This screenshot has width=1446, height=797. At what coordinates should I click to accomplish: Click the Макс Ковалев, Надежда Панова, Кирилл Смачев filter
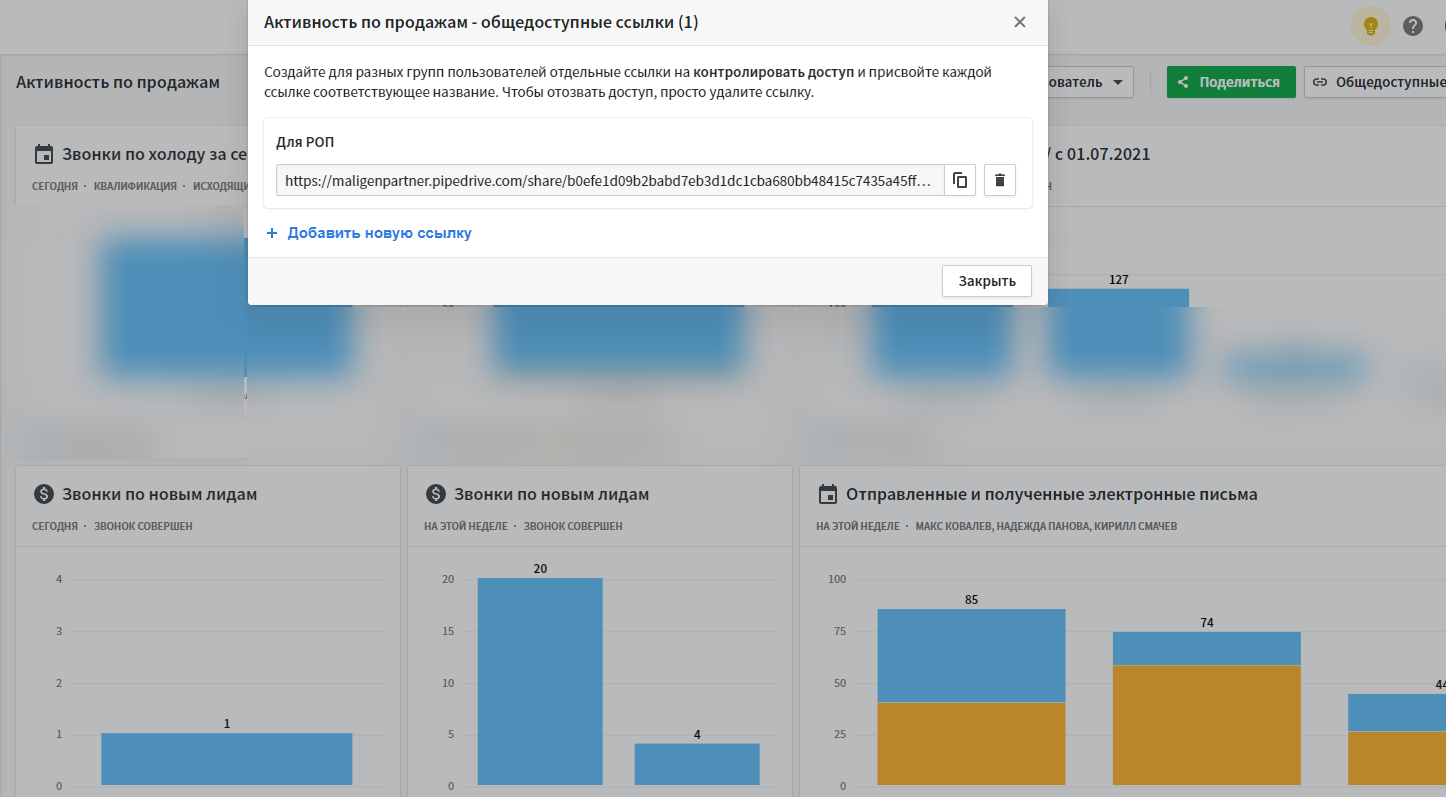[x=1046, y=526]
